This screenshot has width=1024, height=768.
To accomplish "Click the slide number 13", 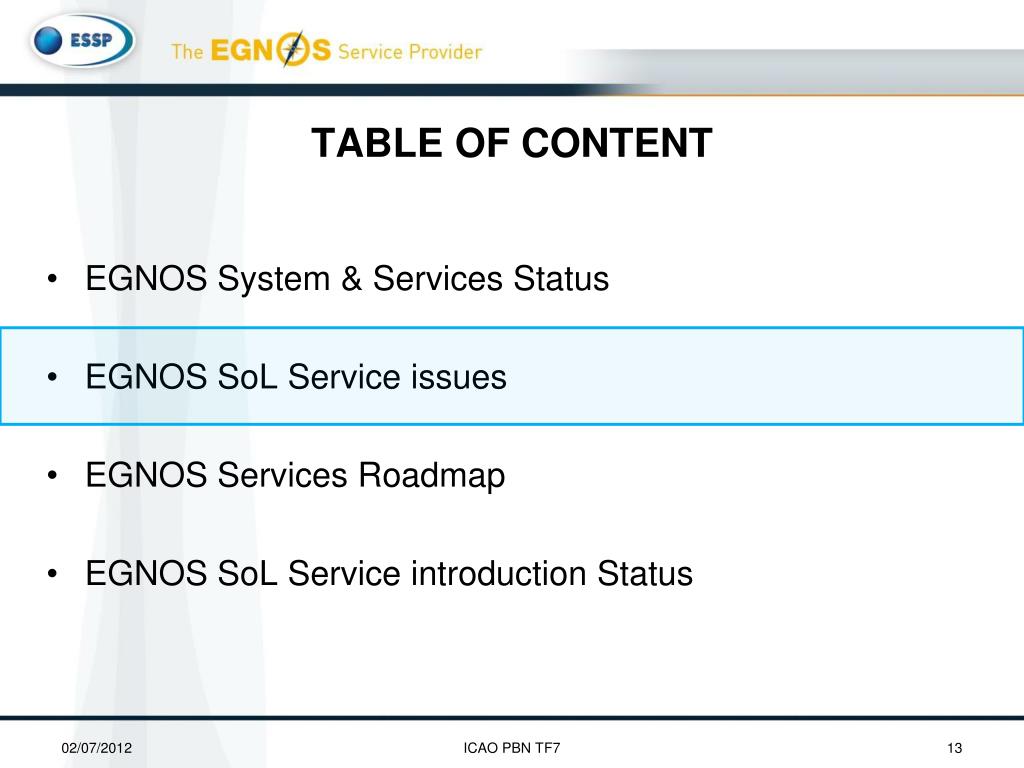I will coord(954,748).
